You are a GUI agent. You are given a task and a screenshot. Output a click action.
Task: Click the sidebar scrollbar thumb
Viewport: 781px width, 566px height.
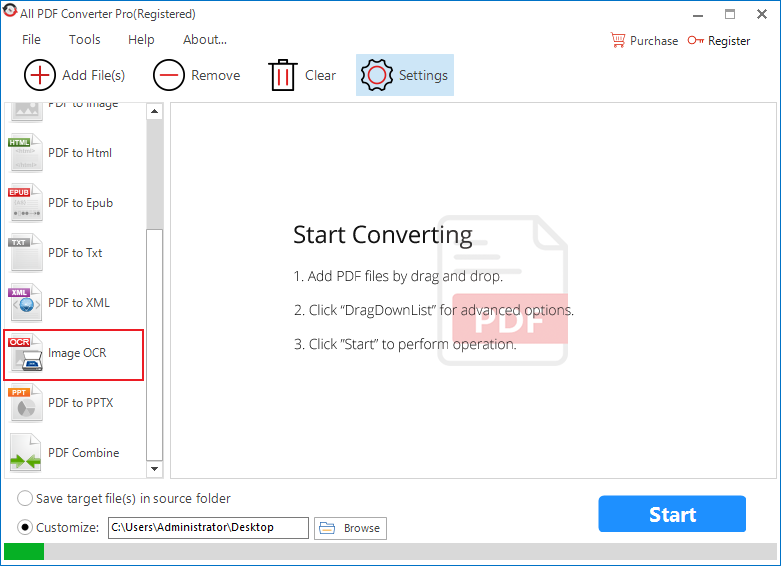click(154, 345)
